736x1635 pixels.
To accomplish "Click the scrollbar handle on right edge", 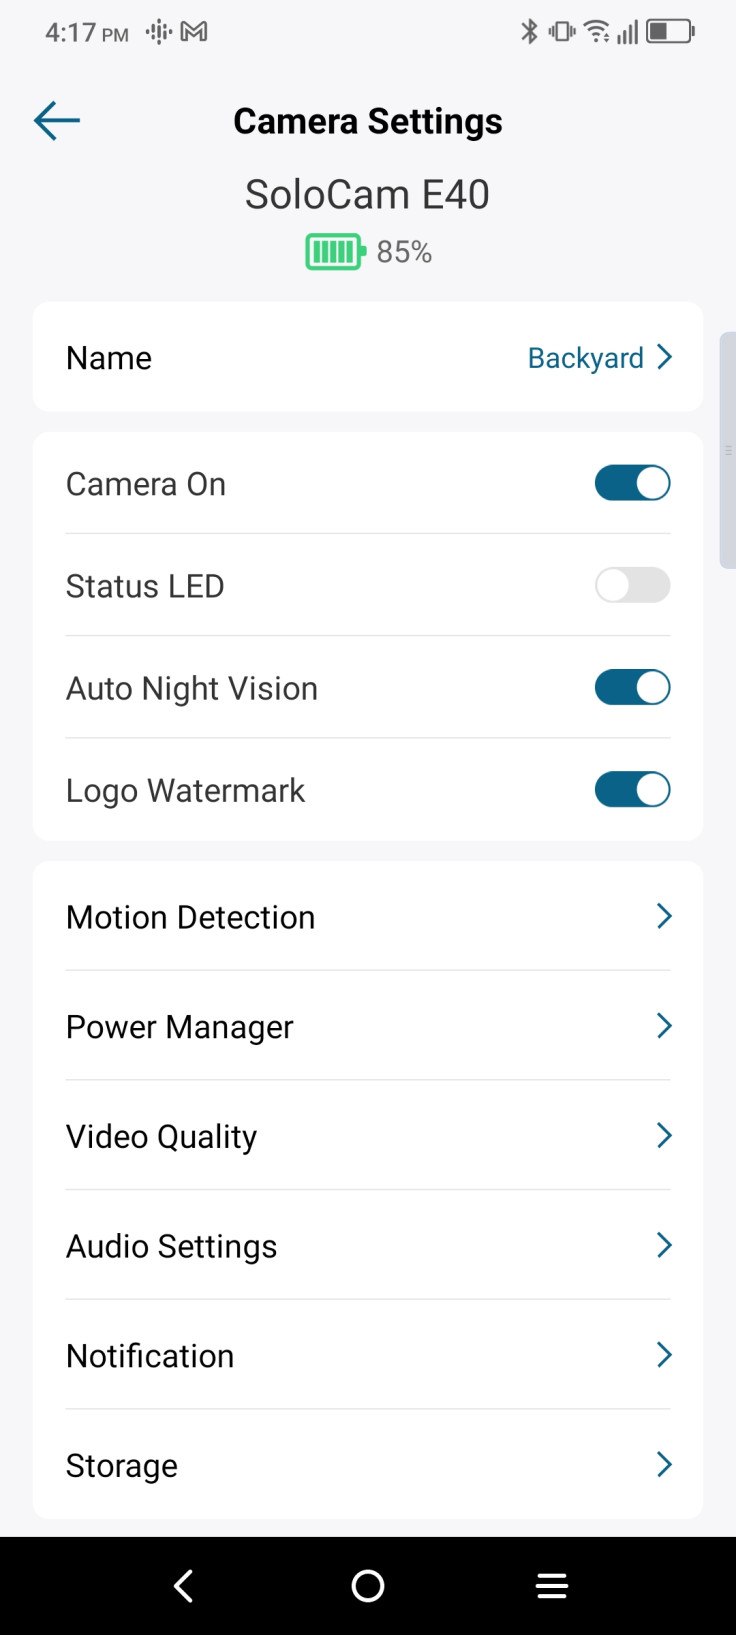I will [x=728, y=450].
